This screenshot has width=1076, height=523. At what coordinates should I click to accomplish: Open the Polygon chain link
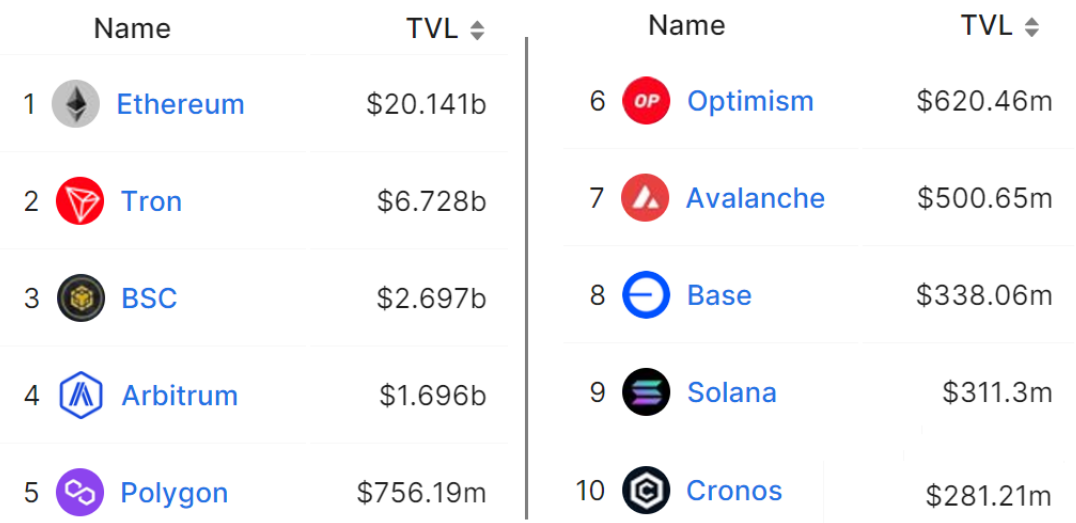pyautogui.click(x=174, y=492)
